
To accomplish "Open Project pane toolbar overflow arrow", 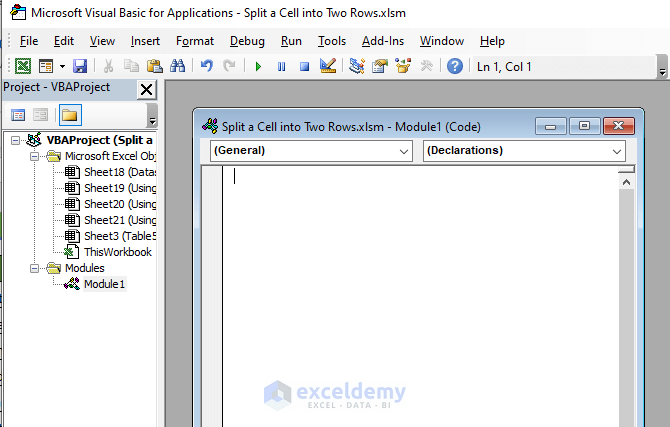I will click(x=152, y=121).
